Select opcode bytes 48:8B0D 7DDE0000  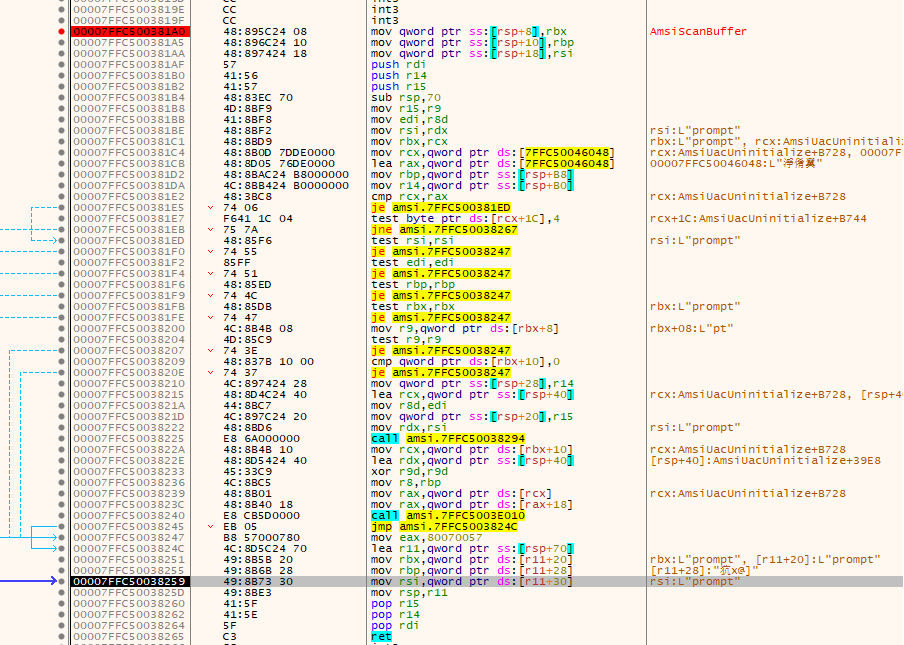pyautogui.click(x=279, y=153)
